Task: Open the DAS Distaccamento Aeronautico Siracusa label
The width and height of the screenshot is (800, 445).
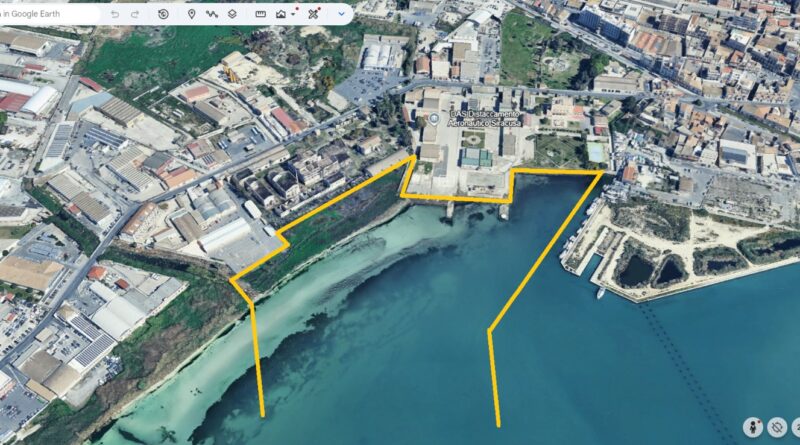Action: (484, 119)
